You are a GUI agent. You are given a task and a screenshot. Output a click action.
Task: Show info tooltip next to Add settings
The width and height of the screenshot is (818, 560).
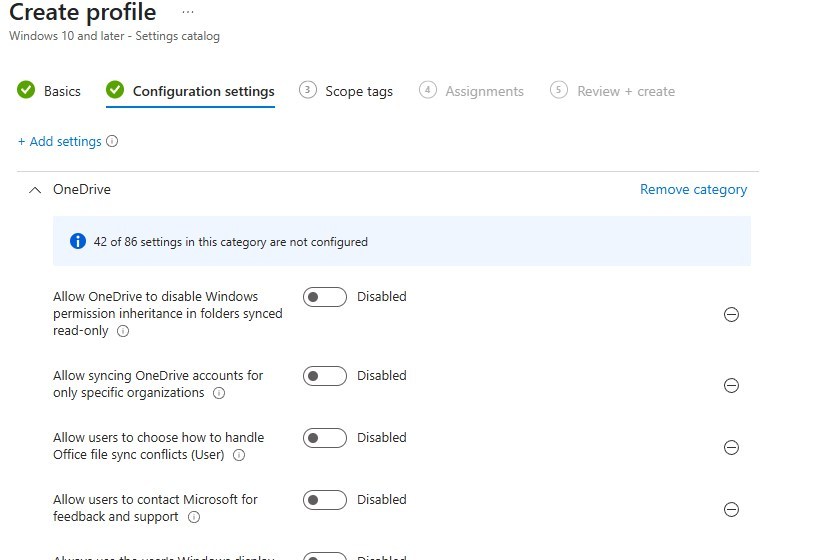pos(112,141)
